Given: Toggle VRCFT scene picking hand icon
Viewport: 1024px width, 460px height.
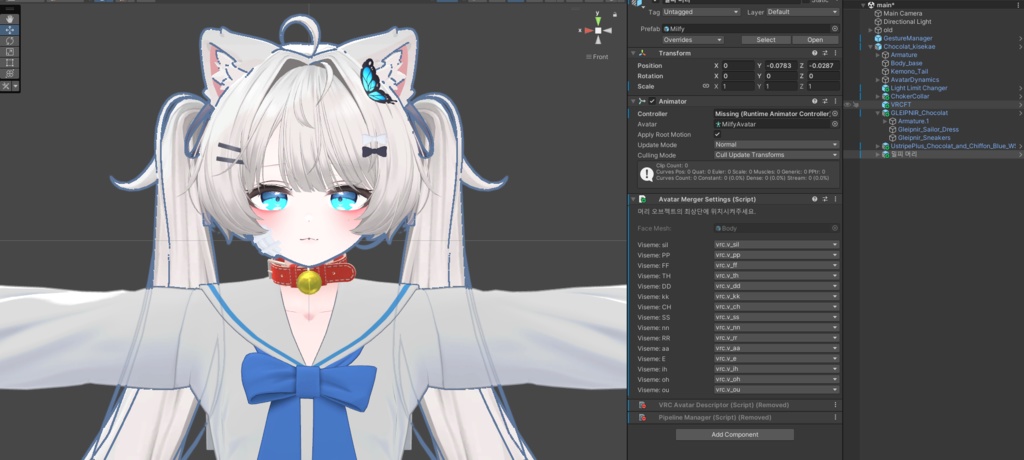Looking at the screenshot, I should [856, 105].
